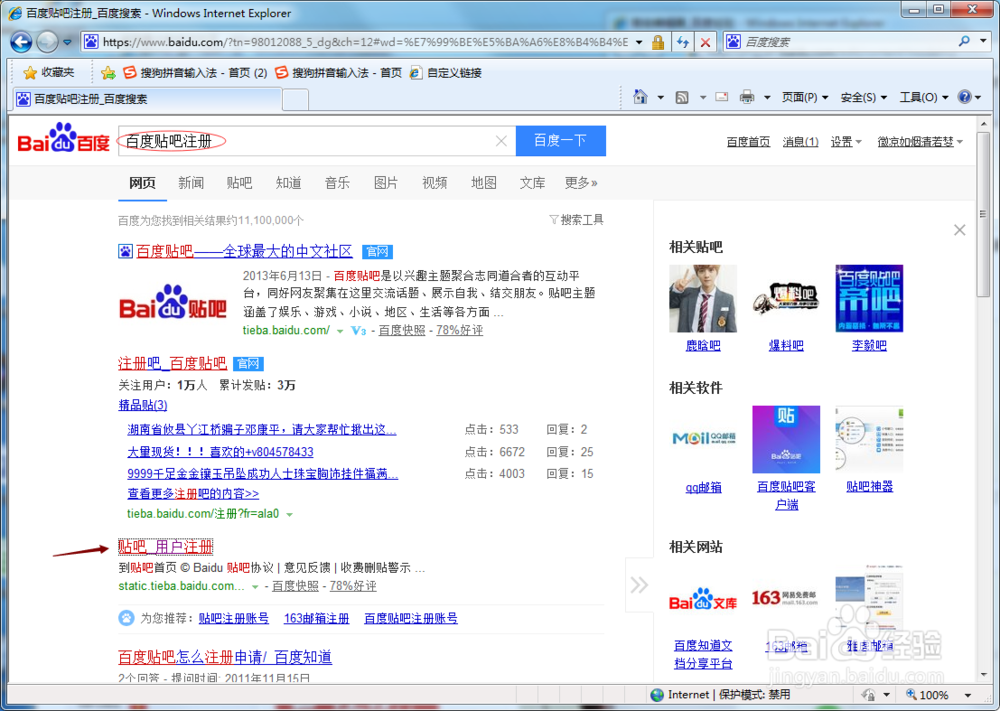This screenshot has width=1000, height=711.
Task: Open the new tab button
Action: click(x=295, y=99)
